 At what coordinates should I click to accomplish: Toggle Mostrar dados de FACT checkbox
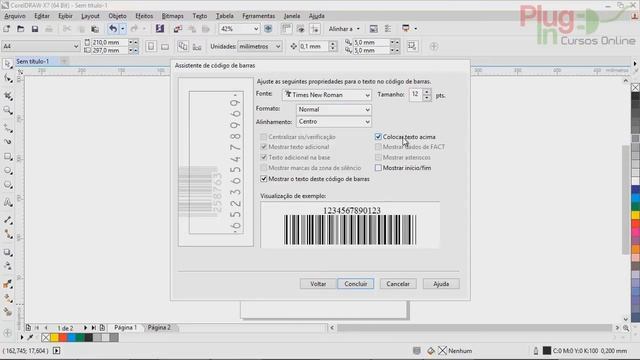tap(378, 147)
